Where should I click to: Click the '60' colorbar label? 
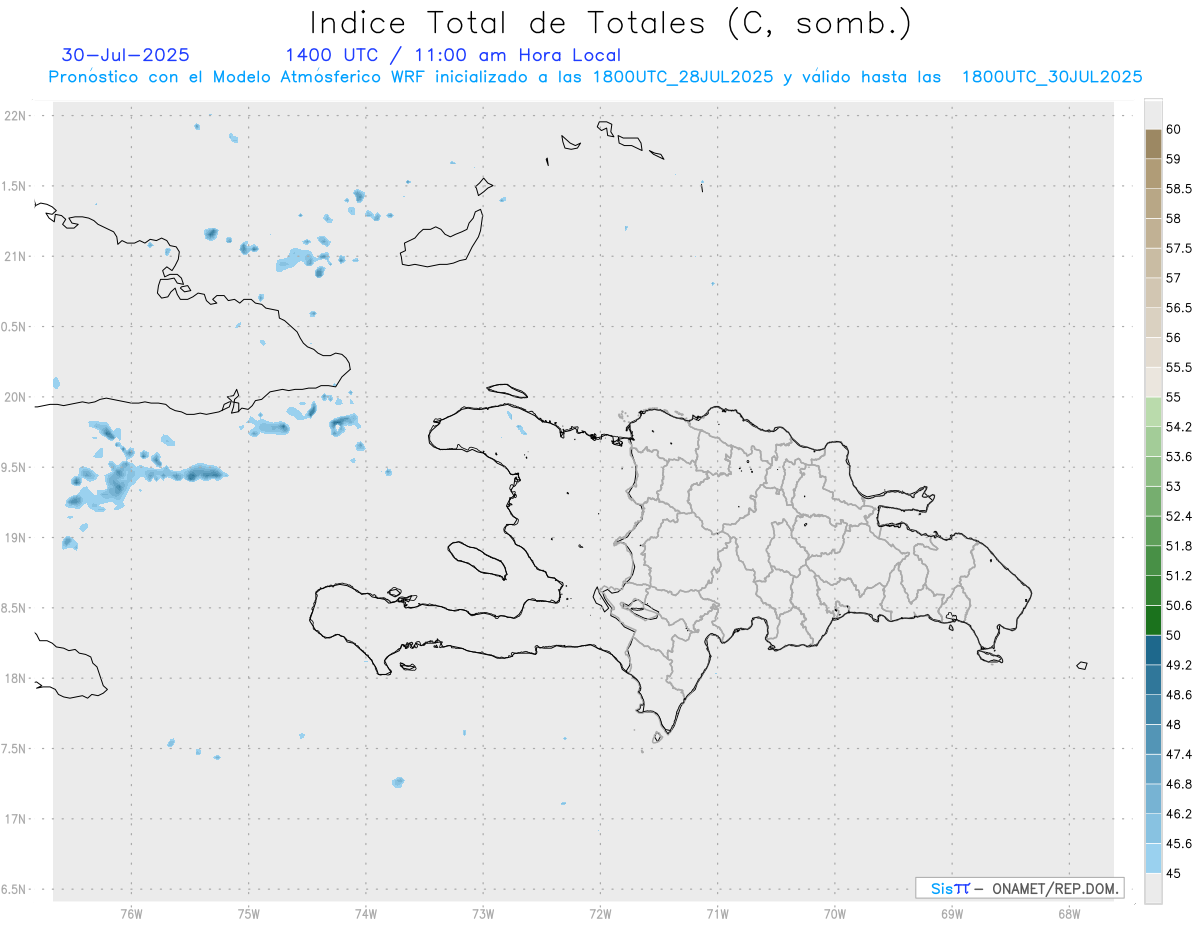tap(1173, 130)
